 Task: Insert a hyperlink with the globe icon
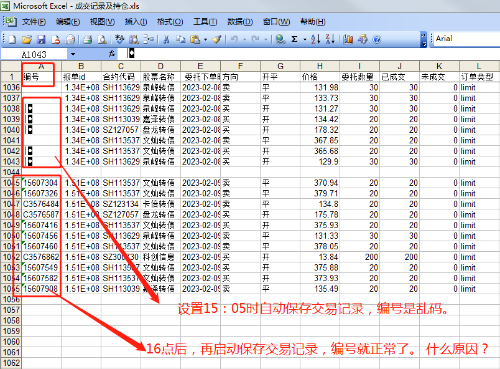tap(281, 39)
